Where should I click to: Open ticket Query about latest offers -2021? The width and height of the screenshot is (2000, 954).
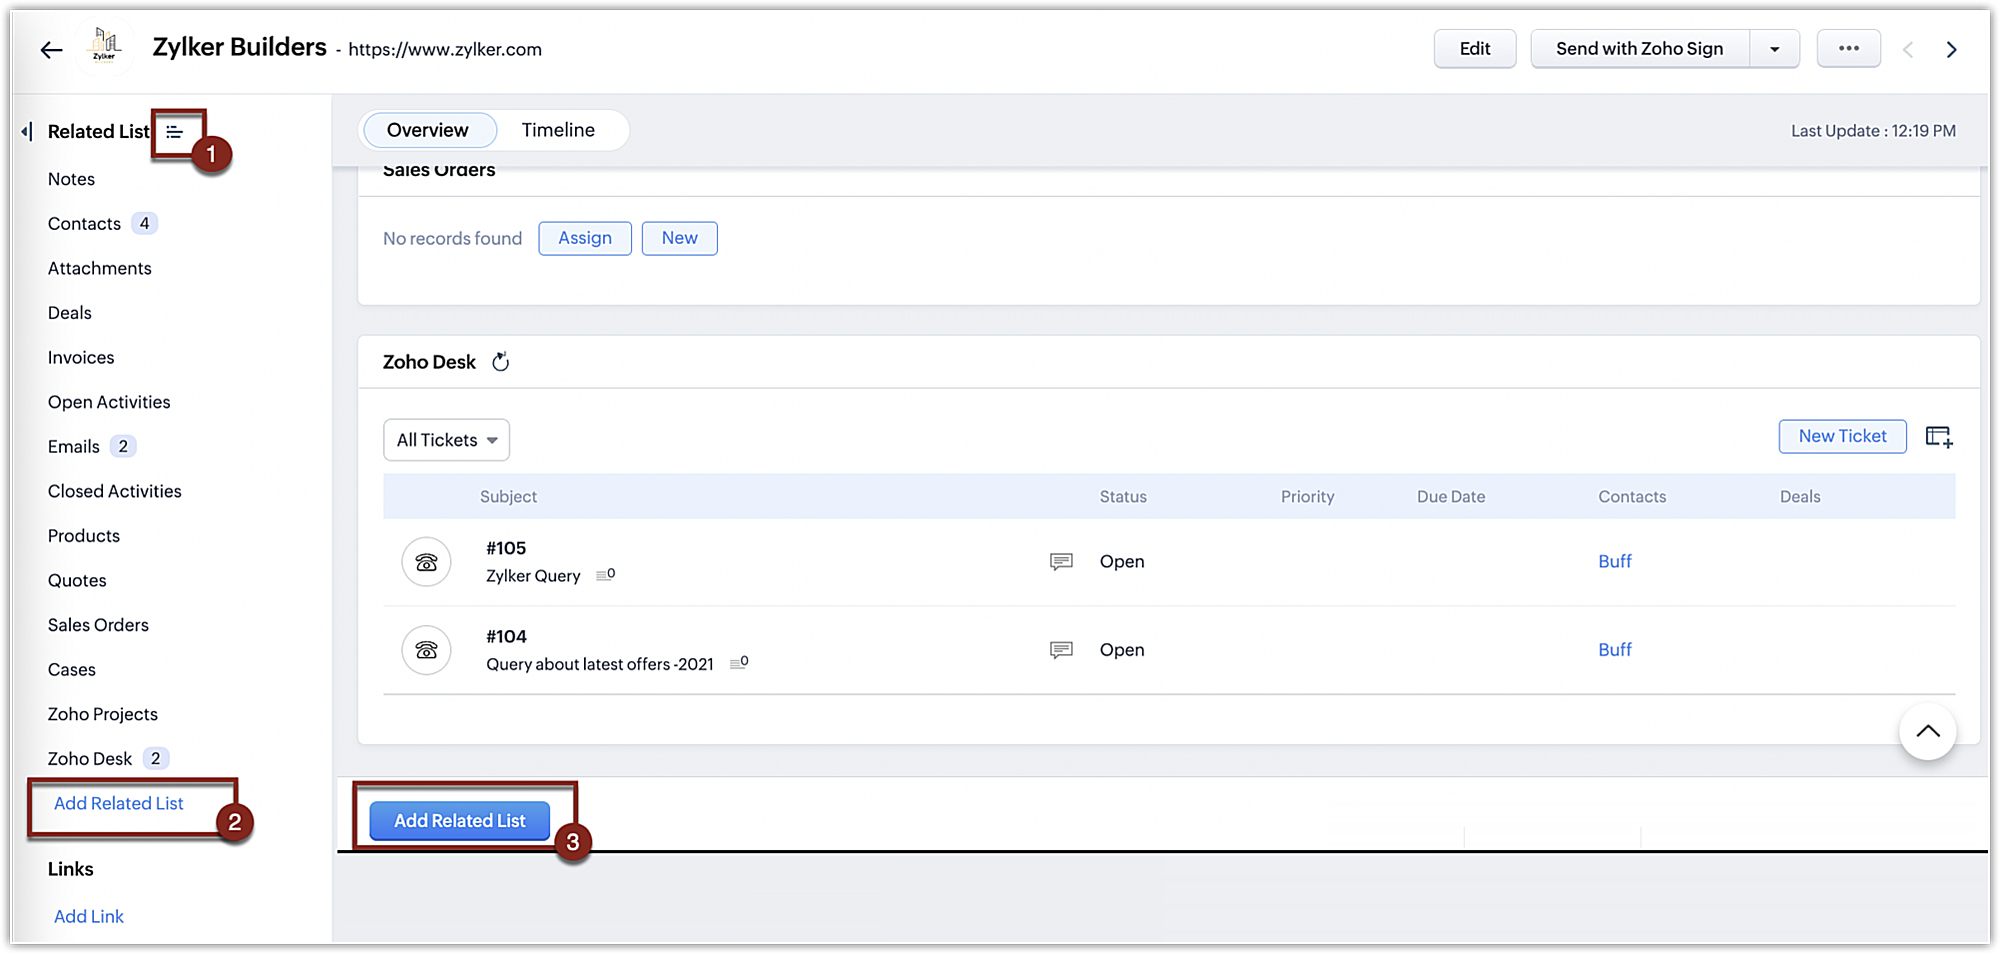[x=600, y=664]
